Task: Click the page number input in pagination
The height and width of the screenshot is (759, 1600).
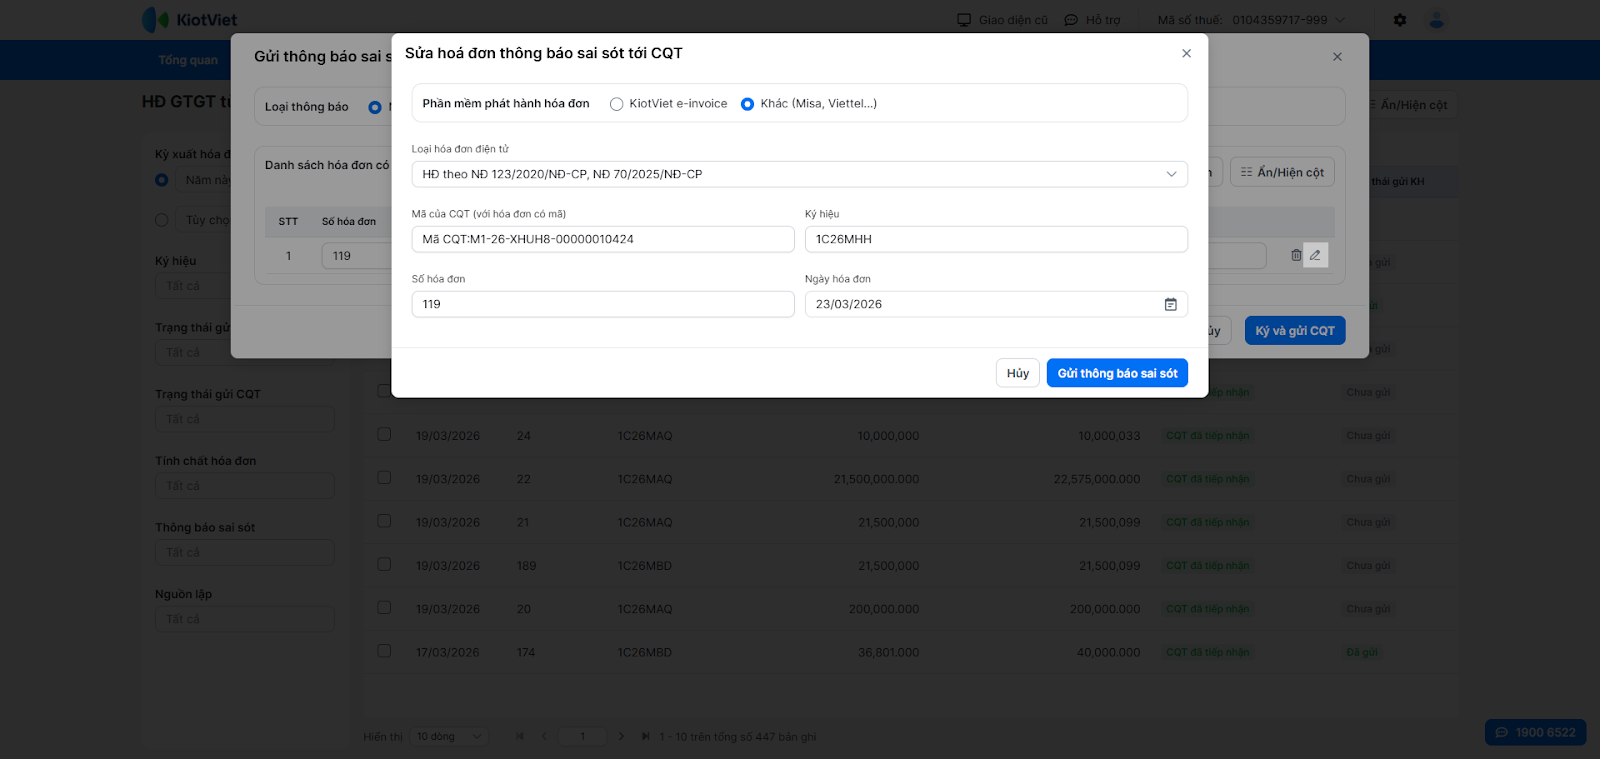Action: click(x=583, y=736)
